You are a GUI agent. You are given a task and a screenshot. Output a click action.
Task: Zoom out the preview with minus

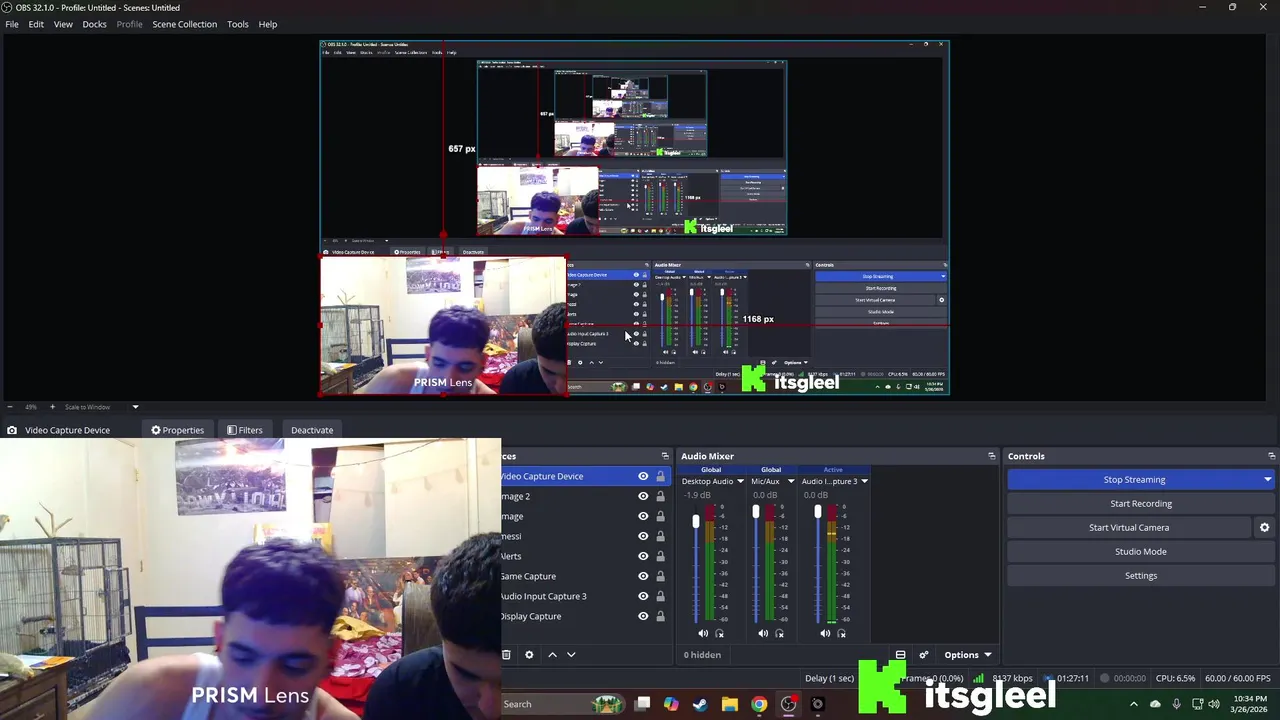click(x=10, y=407)
